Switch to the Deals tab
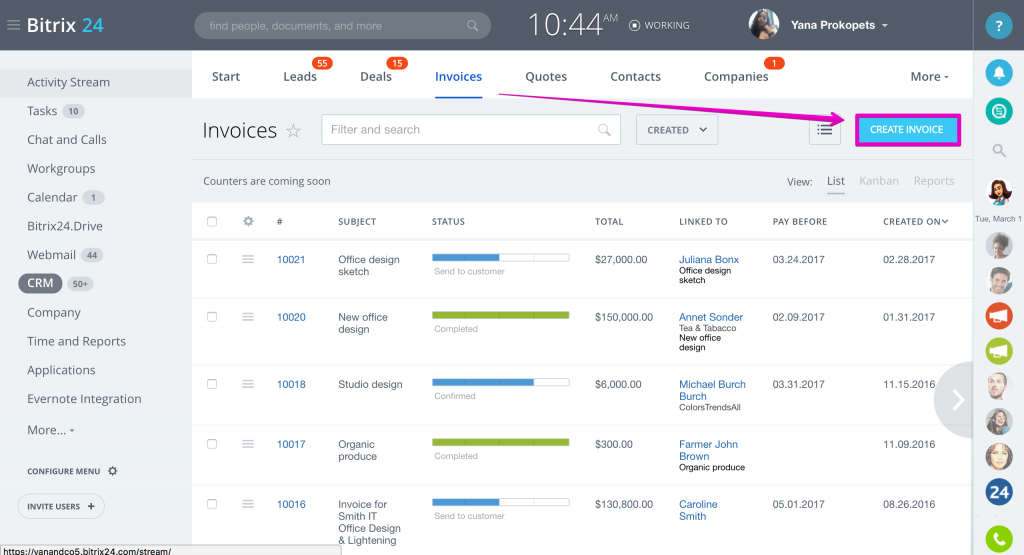Image resolution: width=1024 pixels, height=555 pixels. point(376,76)
